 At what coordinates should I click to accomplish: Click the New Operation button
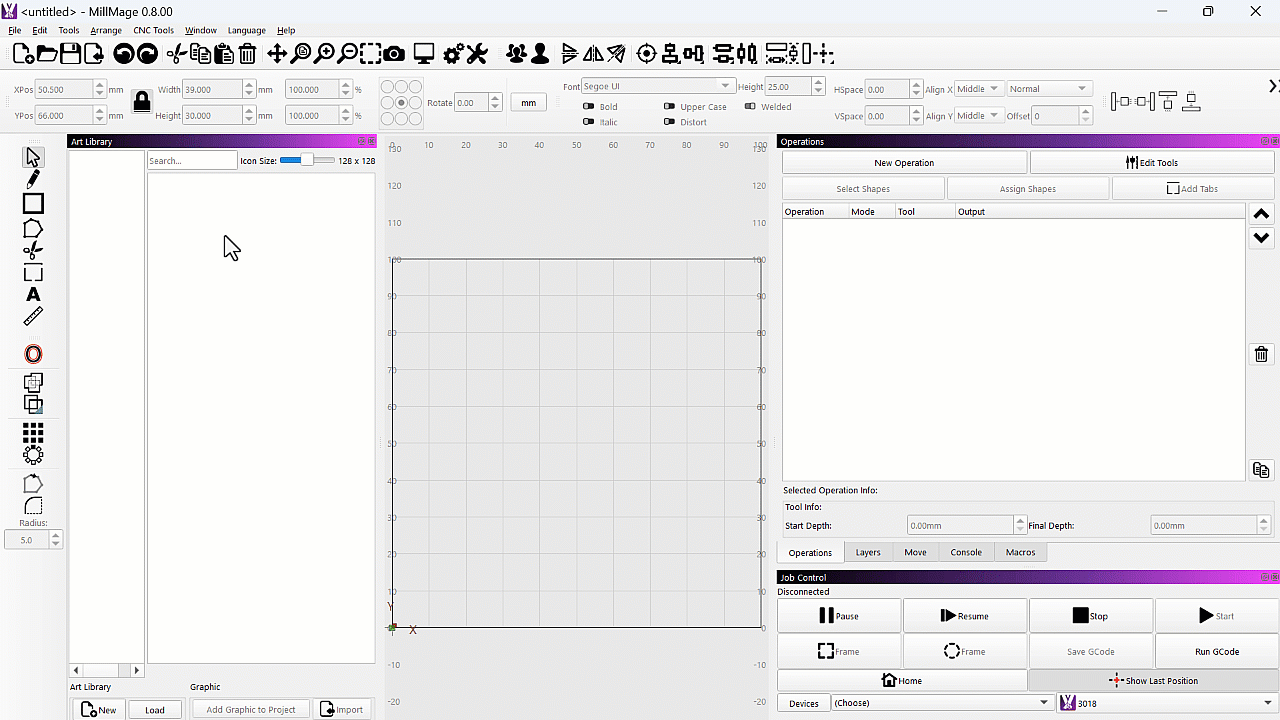[x=903, y=162]
